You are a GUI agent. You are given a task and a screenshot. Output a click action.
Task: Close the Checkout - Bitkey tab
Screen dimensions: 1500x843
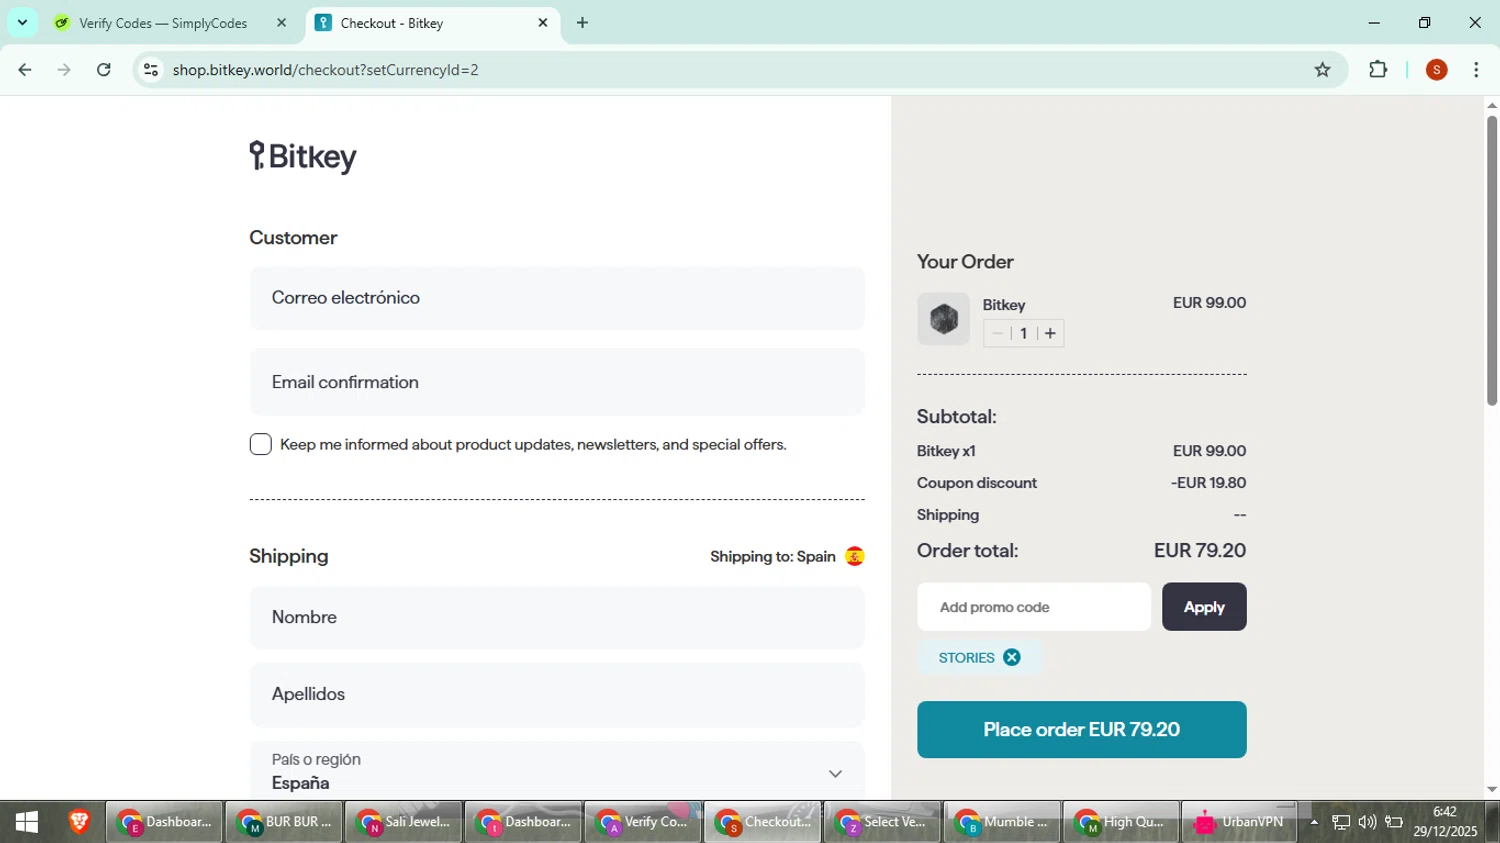[x=543, y=22]
